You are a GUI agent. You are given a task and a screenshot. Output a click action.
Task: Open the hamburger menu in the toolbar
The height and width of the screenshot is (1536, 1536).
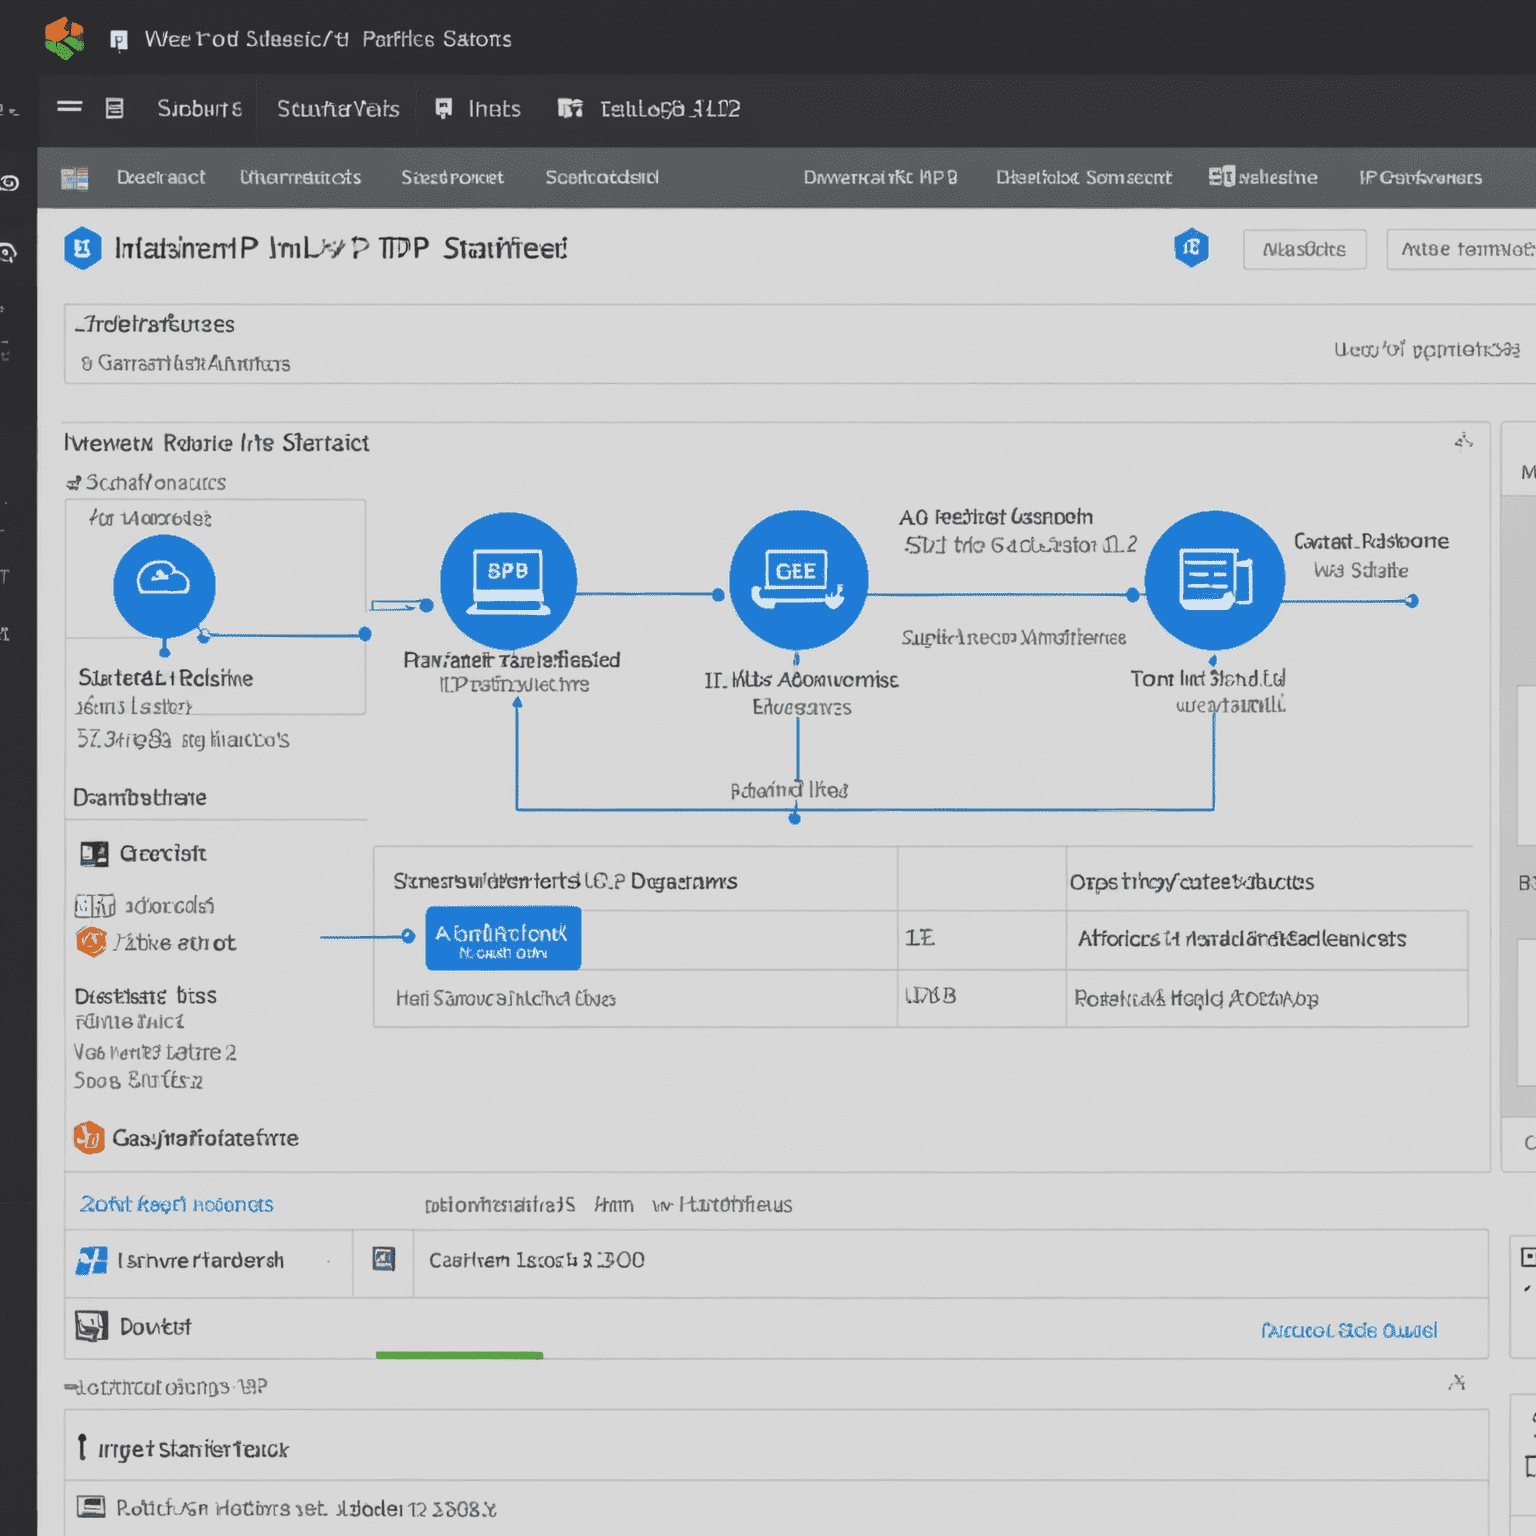pos(70,107)
